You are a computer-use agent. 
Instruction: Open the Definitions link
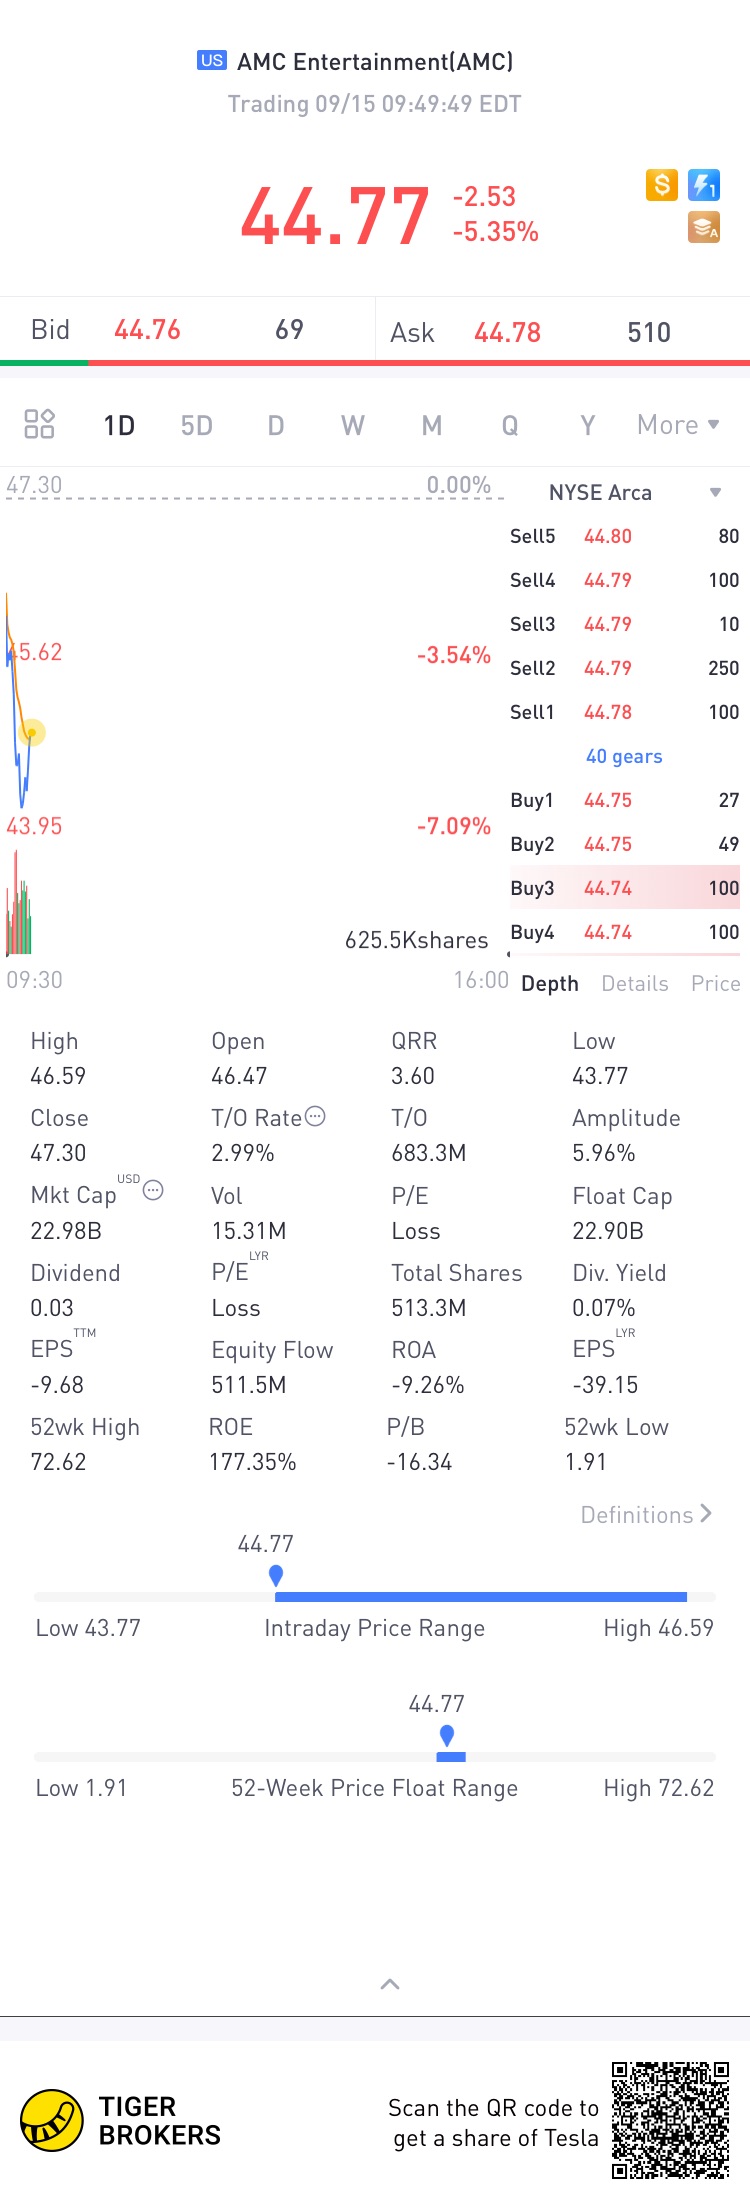pos(646,1515)
